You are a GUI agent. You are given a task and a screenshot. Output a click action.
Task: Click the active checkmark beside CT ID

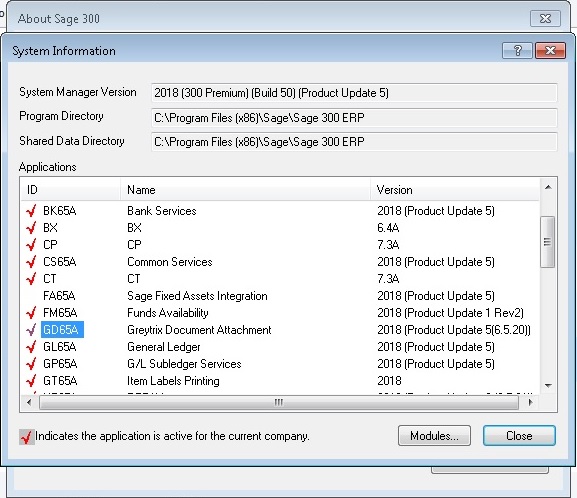point(31,279)
